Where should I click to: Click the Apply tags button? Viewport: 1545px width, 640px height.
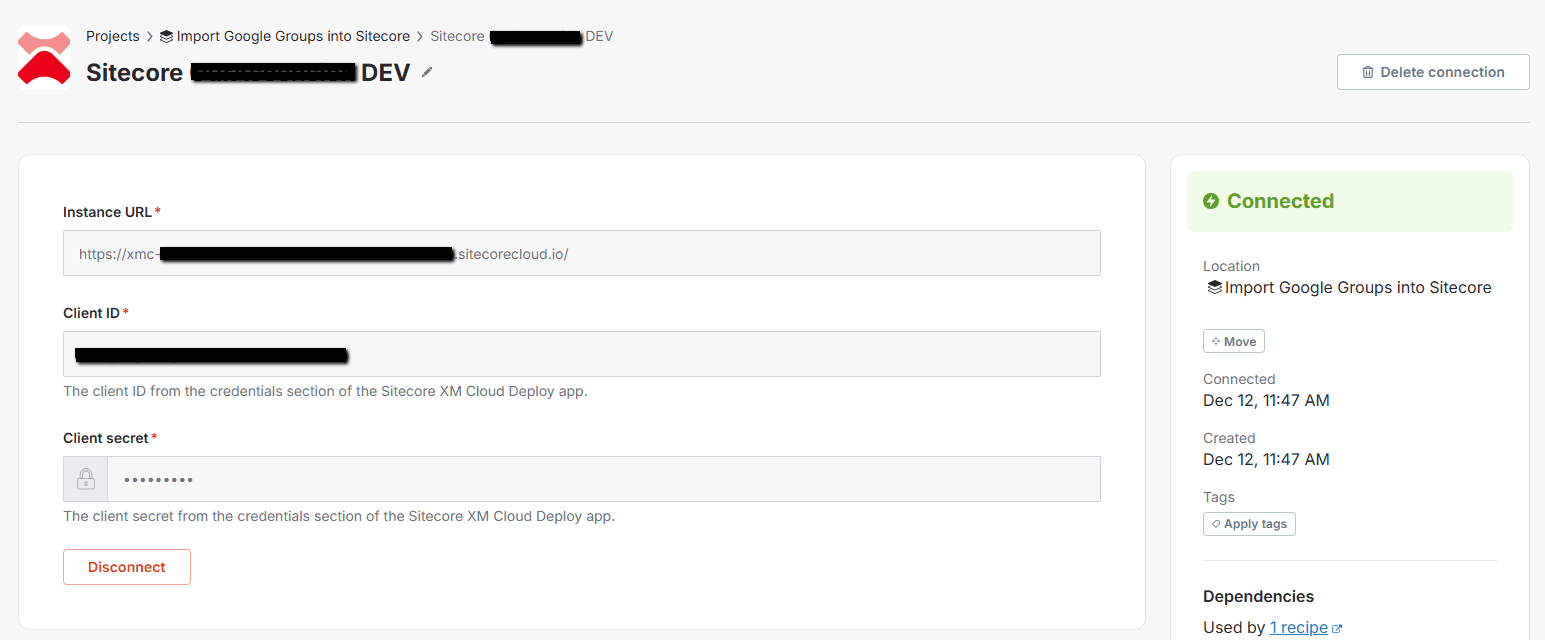pos(1249,523)
